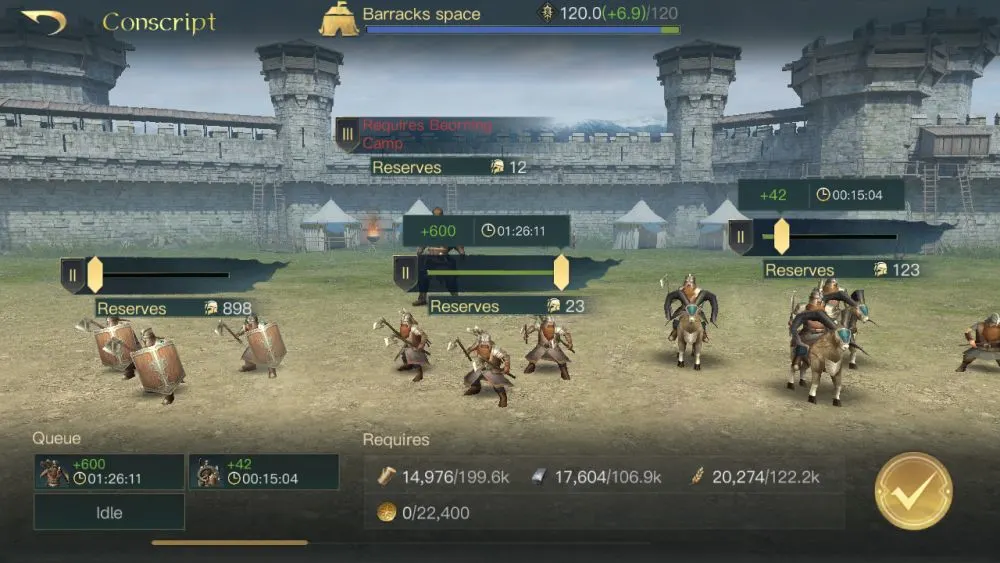
Task: Tap the Barracks tent icon
Action: click(339, 19)
